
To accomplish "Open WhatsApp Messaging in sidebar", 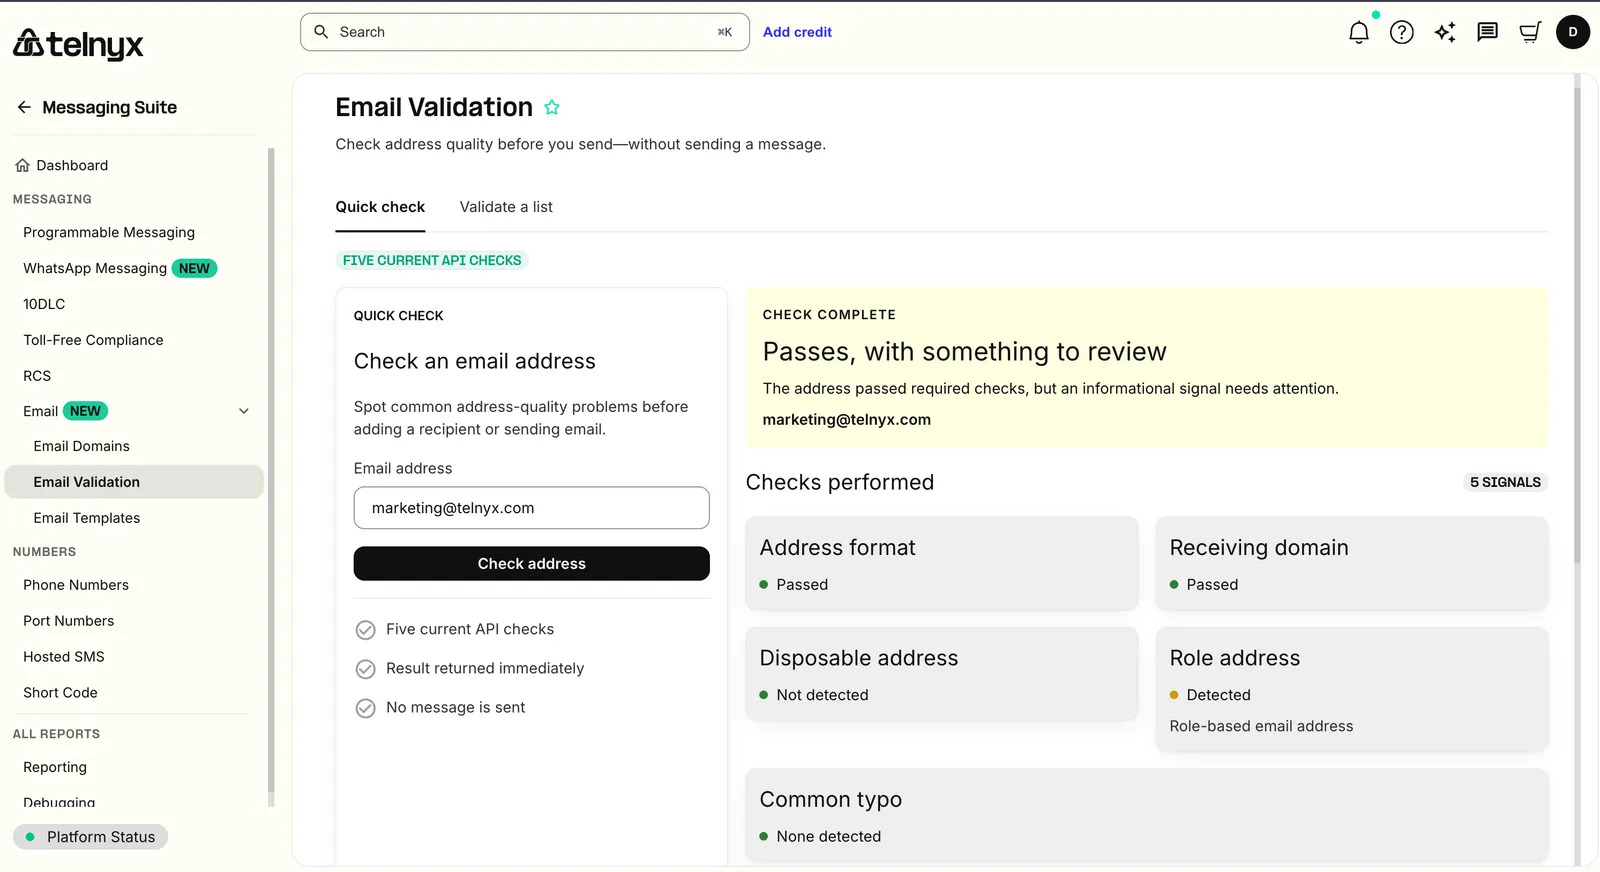I will coord(95,268).
